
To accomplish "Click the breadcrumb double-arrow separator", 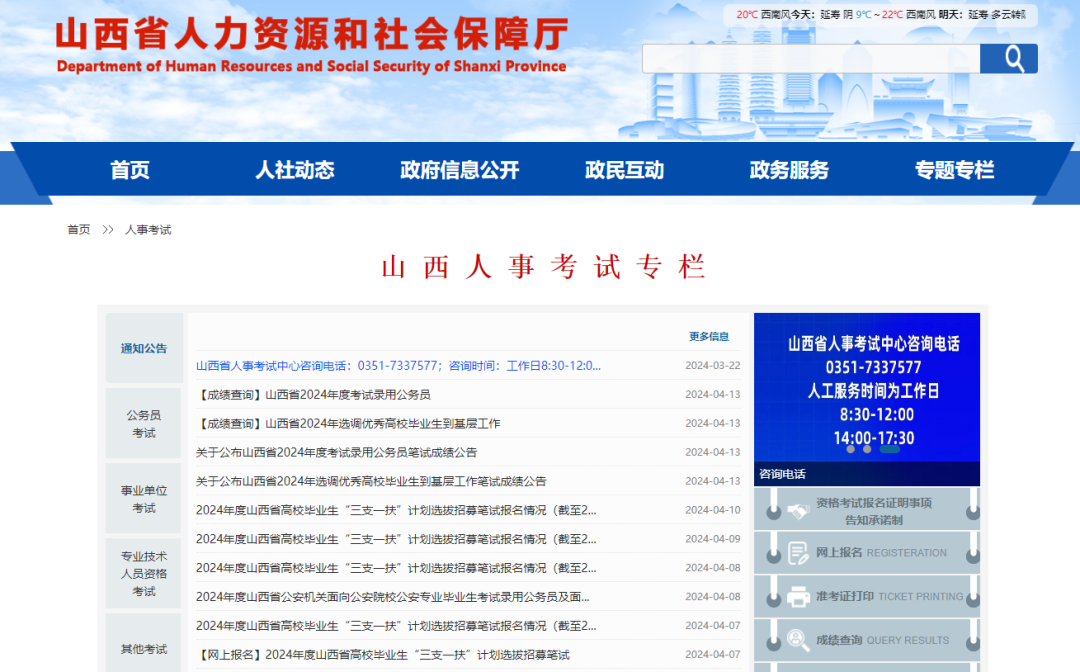I will [108, 230].
